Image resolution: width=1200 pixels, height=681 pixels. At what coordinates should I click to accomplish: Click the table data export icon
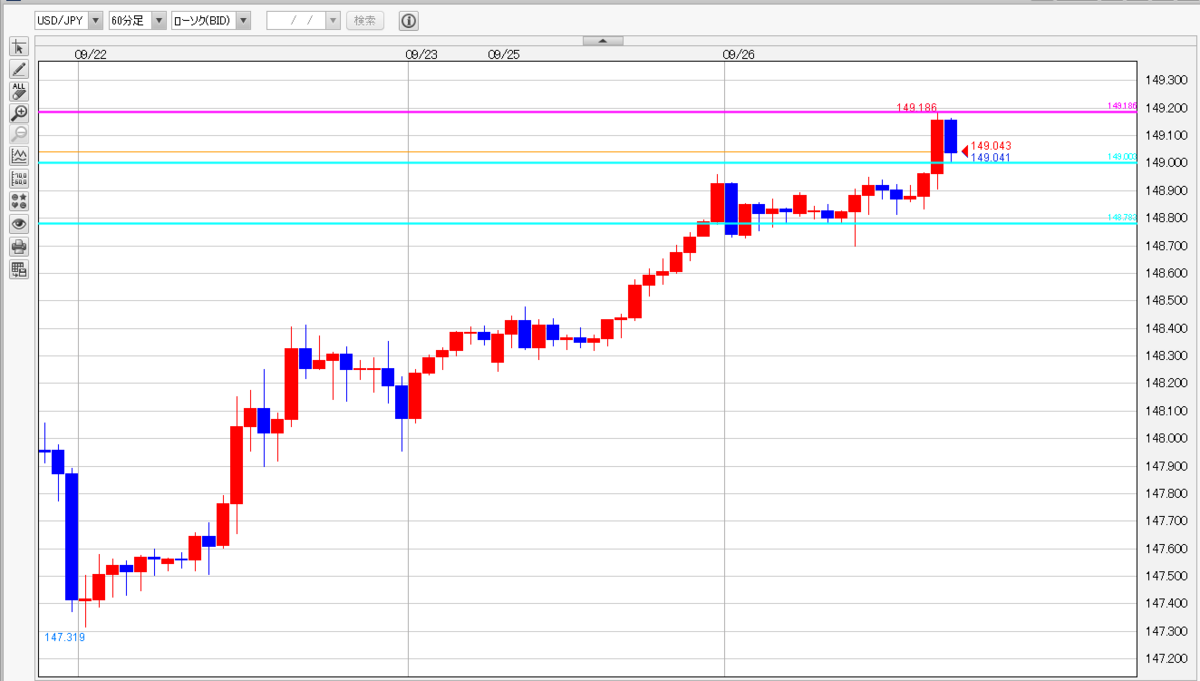[x=19, y=268]
